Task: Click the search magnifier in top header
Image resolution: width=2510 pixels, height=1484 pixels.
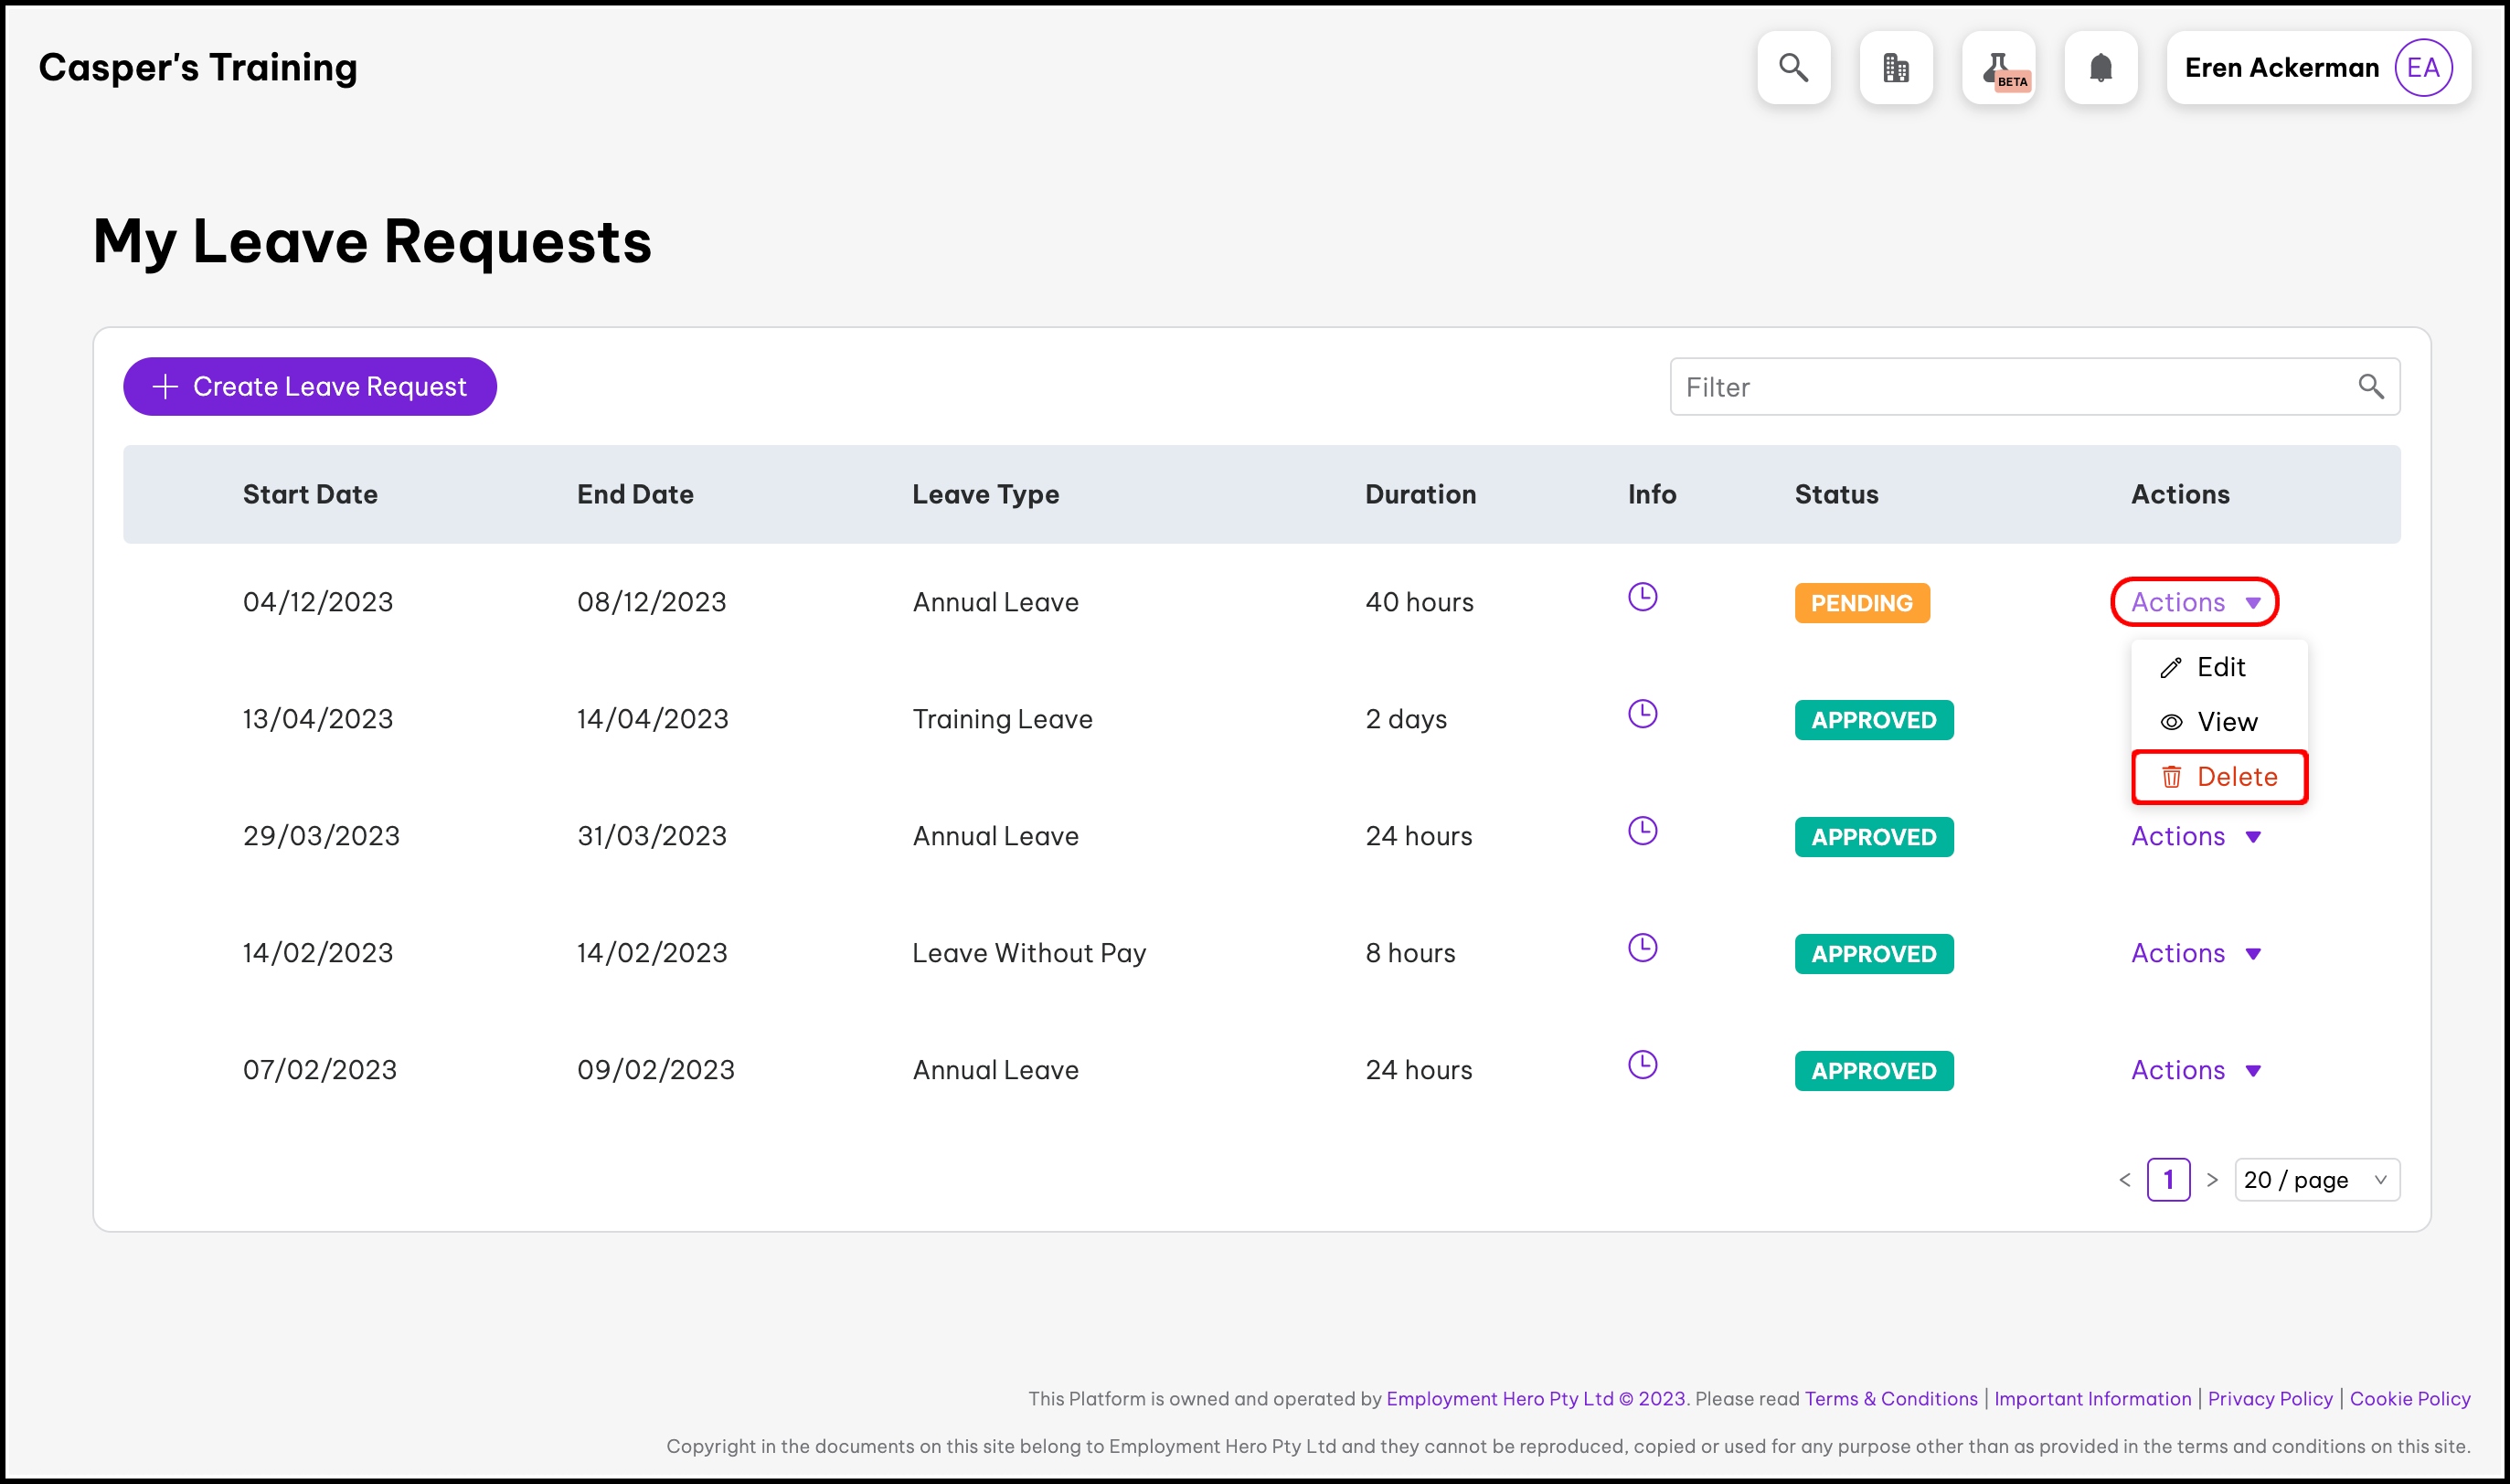Action: (1793, 68)
